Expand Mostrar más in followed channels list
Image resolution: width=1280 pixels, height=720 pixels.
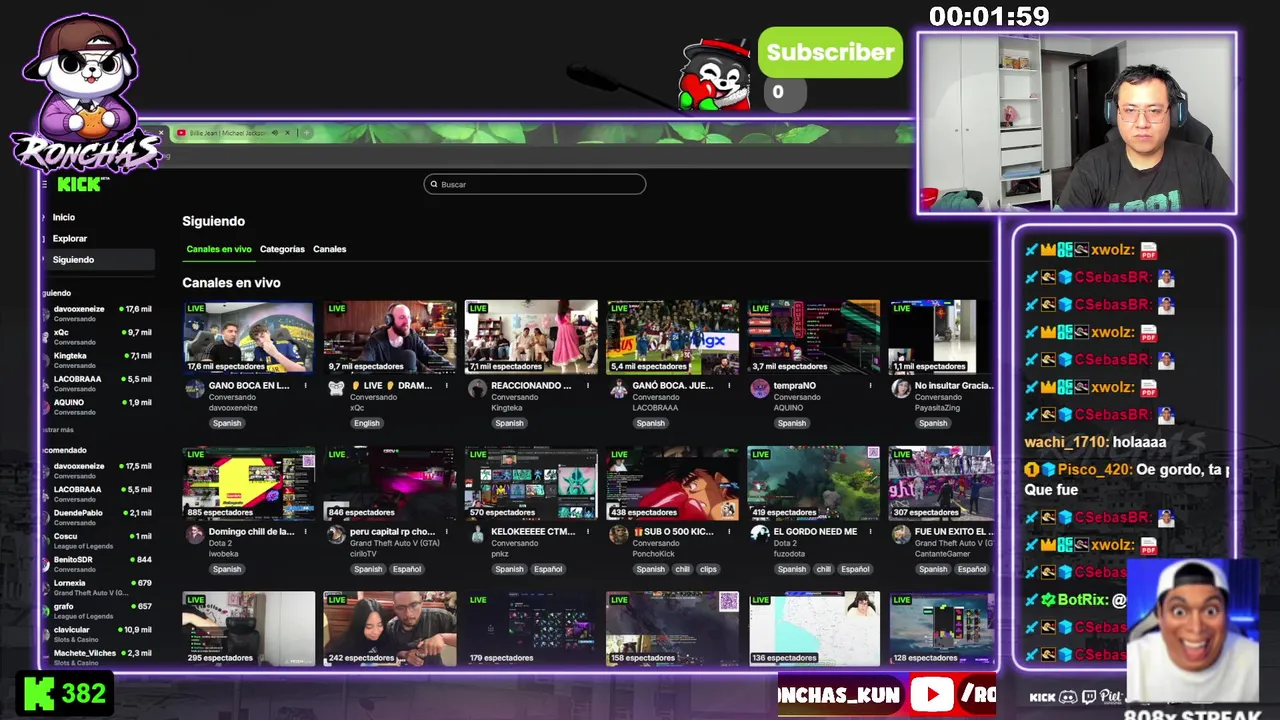pos(58,429)
